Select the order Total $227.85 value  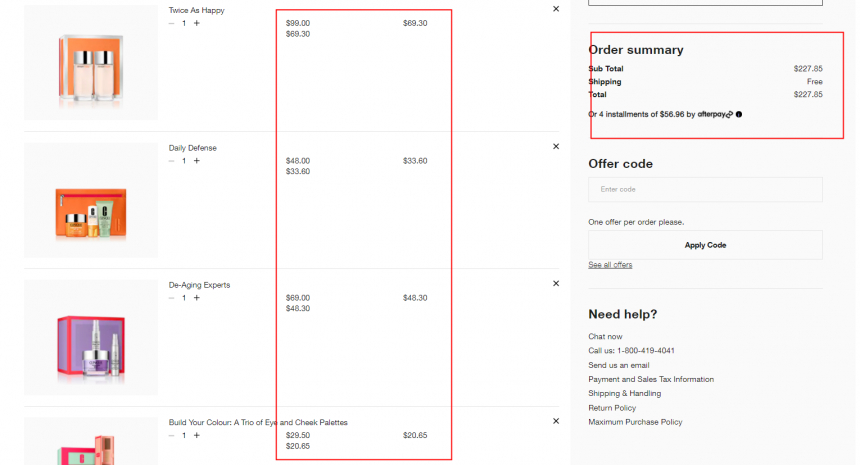pyautogui.click(x=808, y=94)
